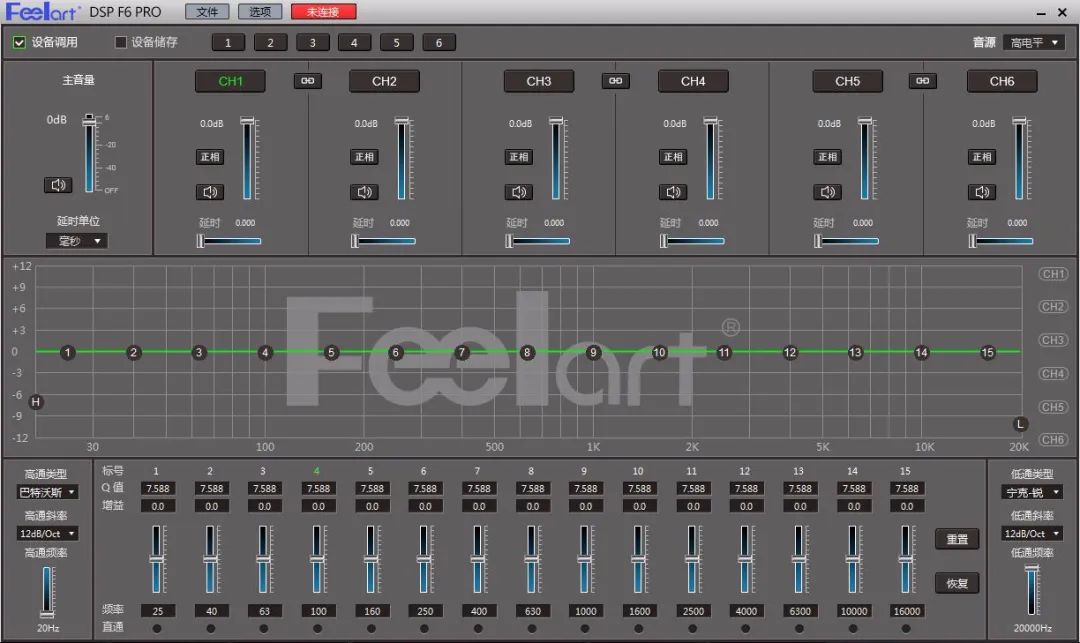Link CH1 and CH2 with chain icon
The width and height of the screenshot is (1080, 643).
tap(307, 81)
